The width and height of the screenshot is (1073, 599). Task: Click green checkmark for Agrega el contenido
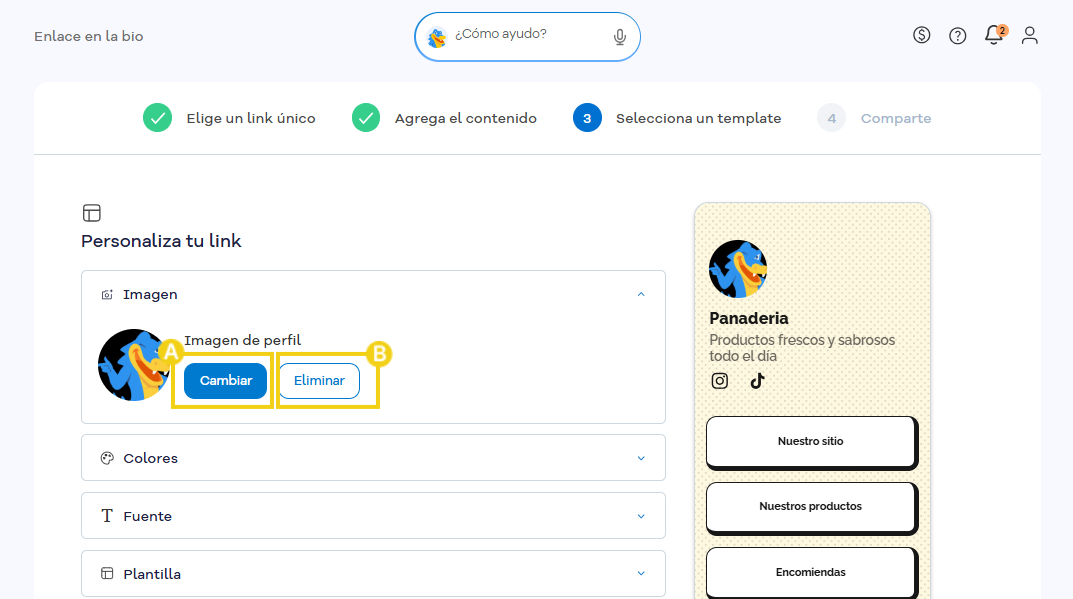pos(366,118)
